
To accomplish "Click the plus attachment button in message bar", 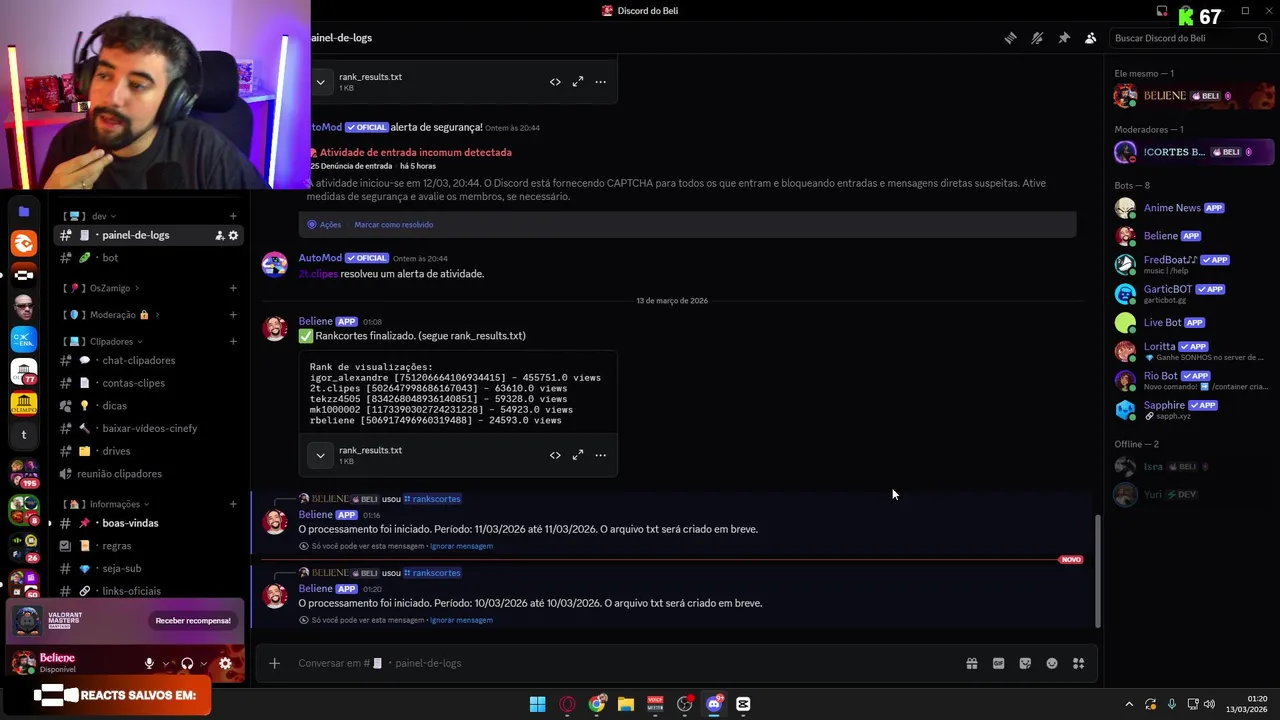I will coord(274,663).
